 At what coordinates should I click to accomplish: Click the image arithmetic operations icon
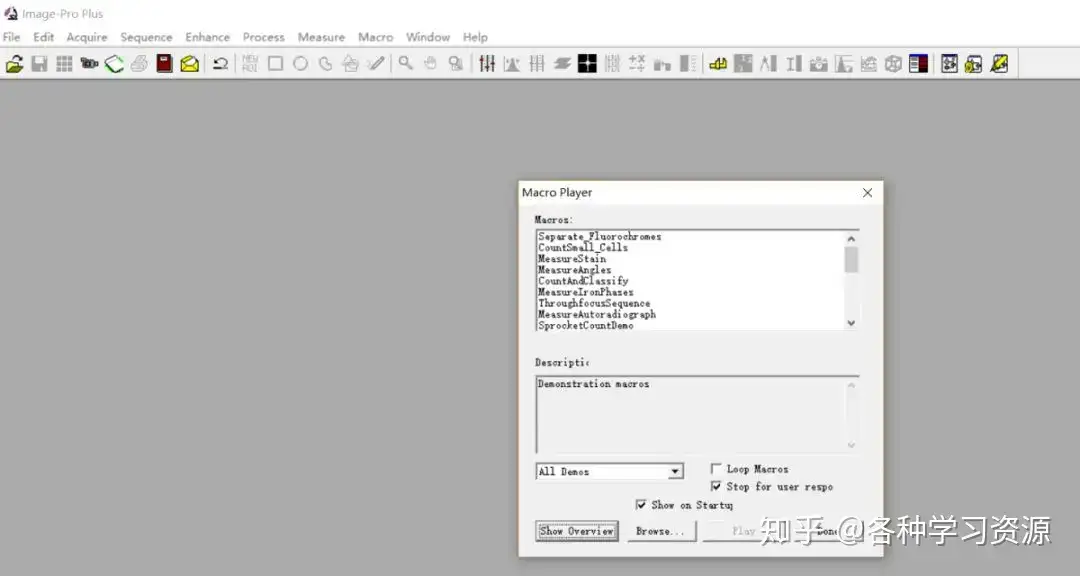pyautogui.click(x=637, y=64)
